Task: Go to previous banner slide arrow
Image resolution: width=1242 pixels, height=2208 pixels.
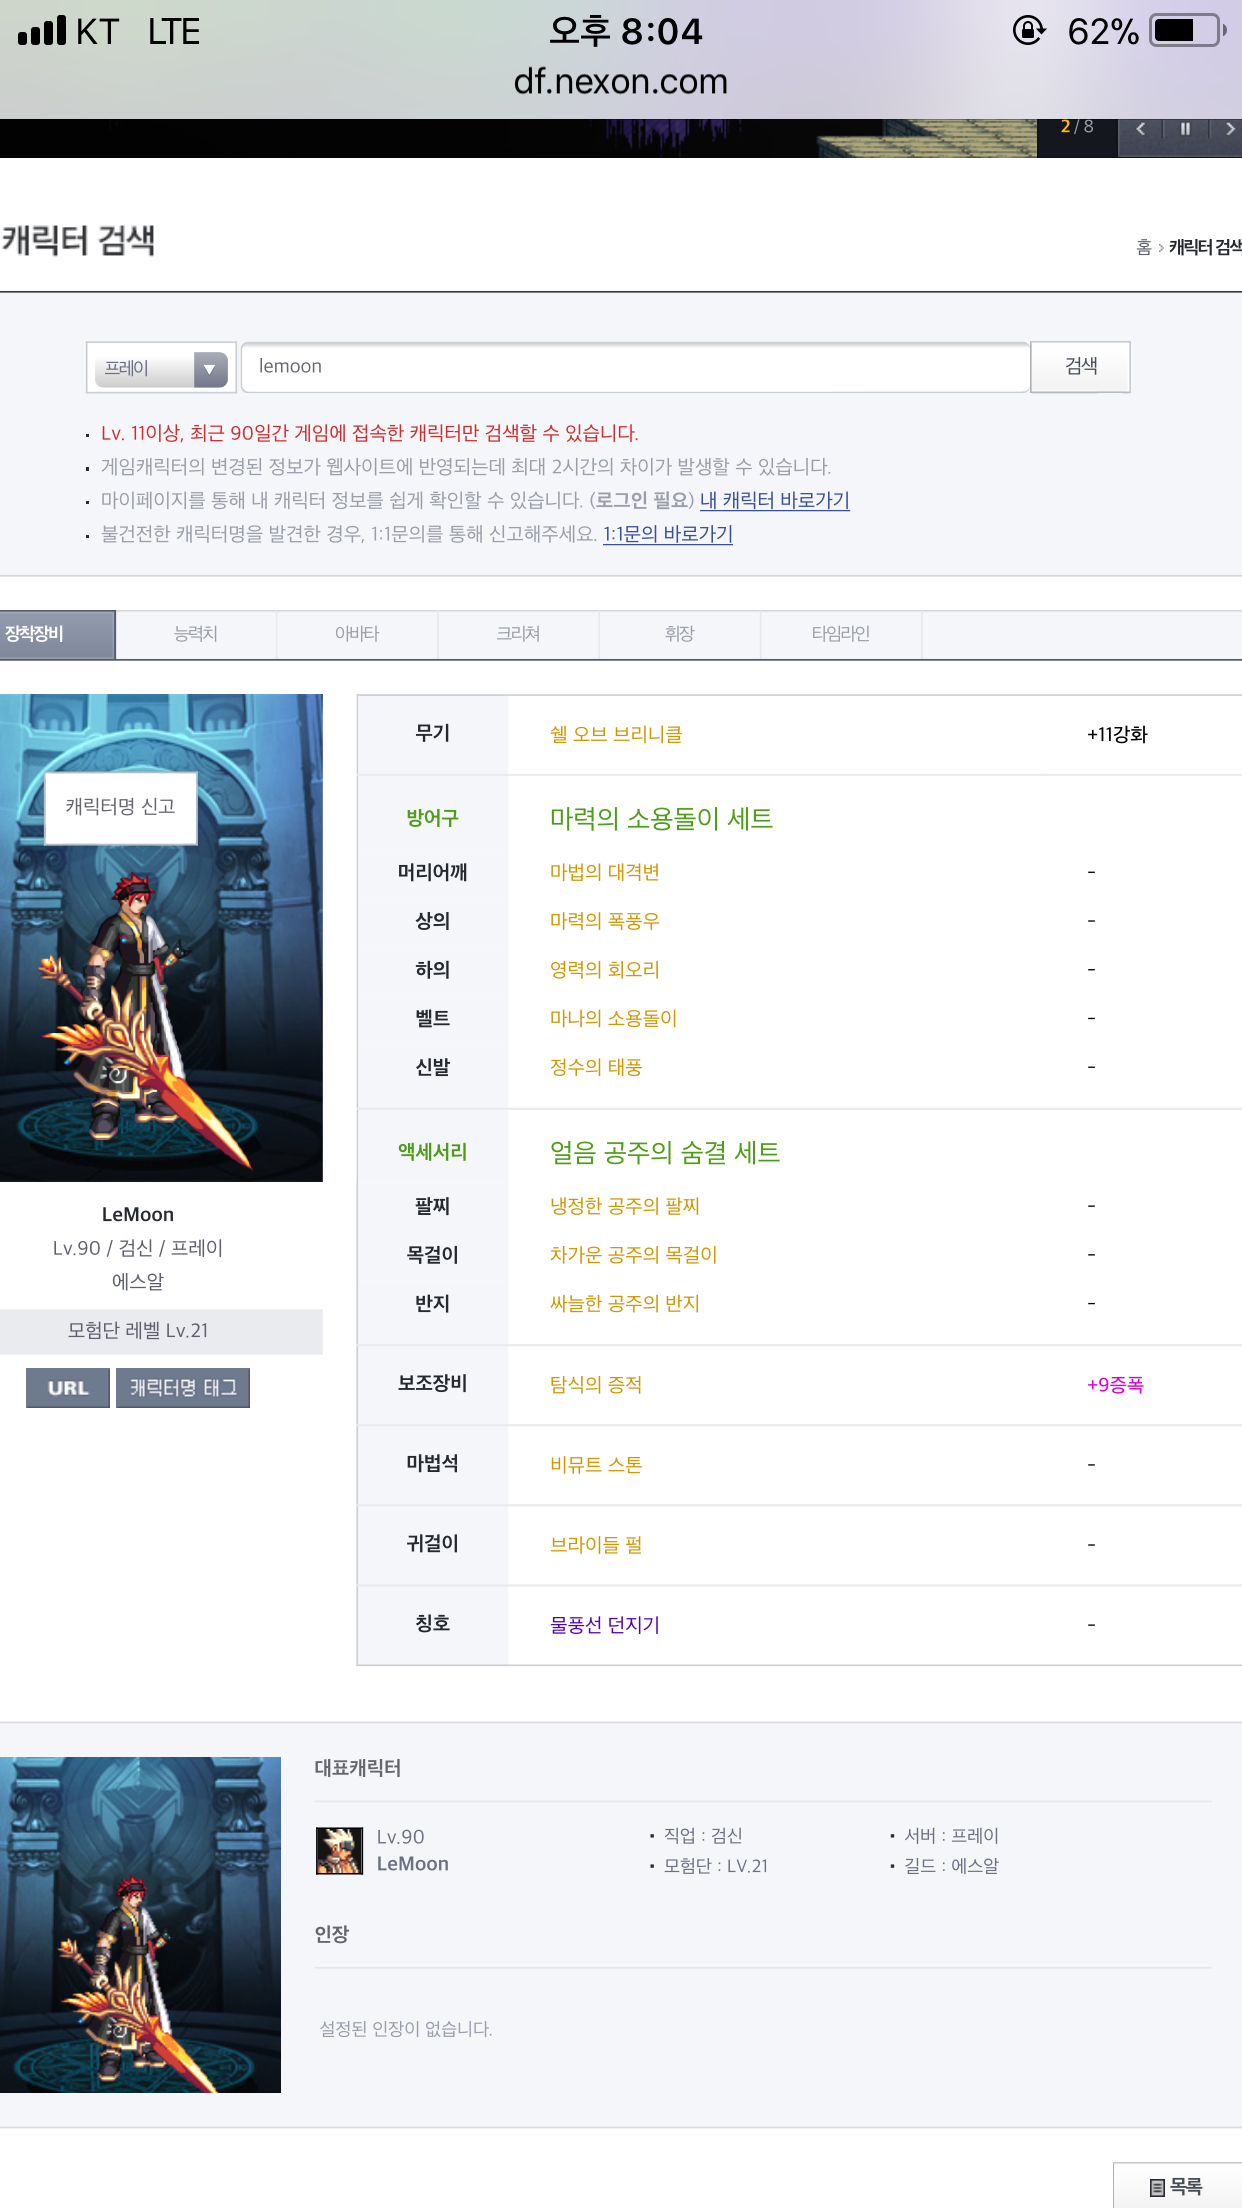Action: pos(1140,129)
